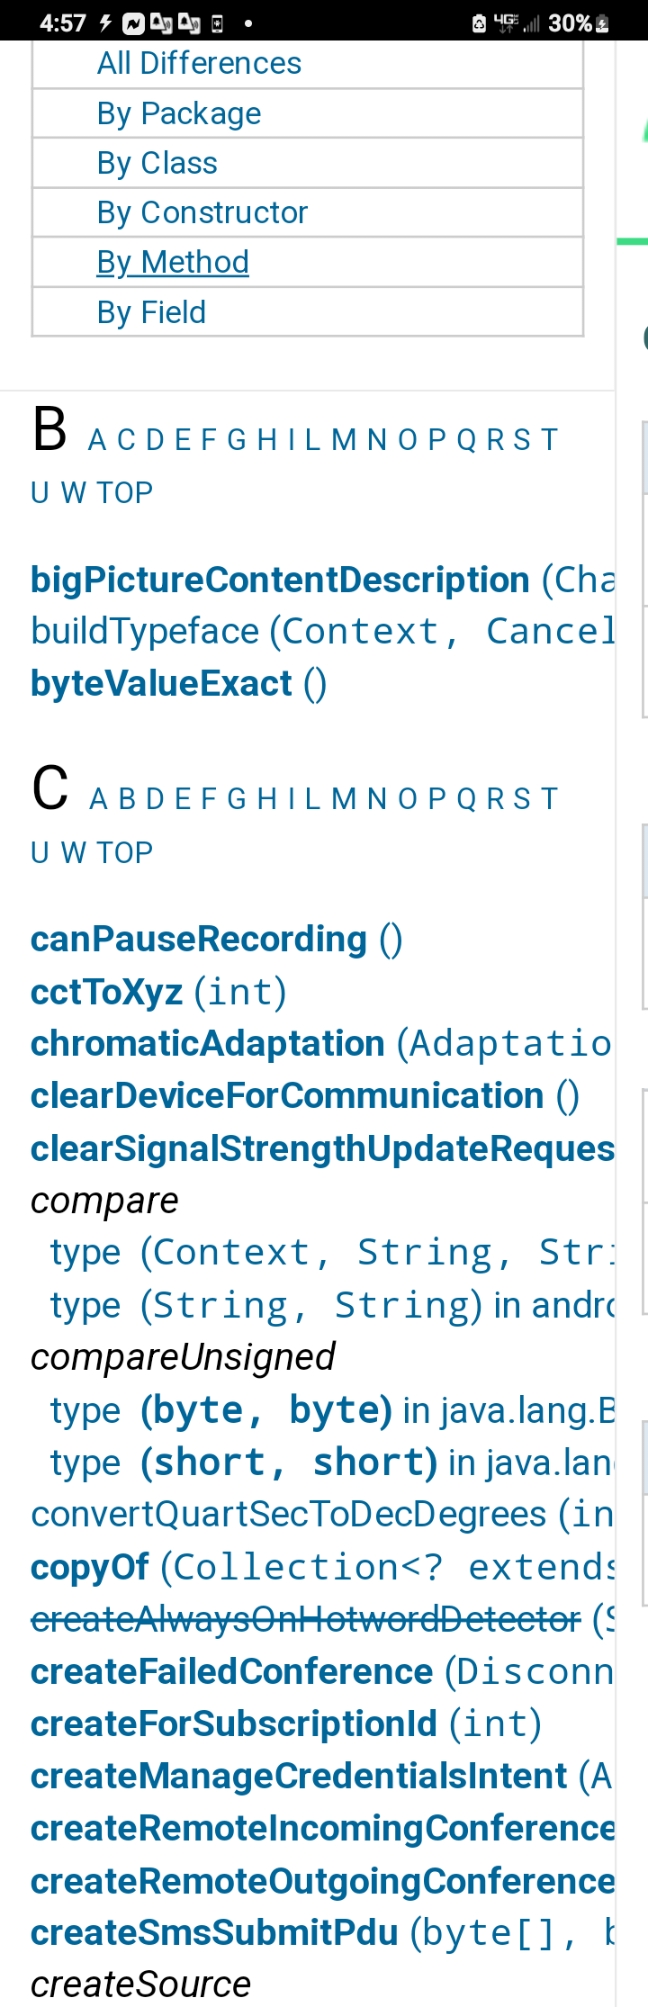Screen dimensions: 648x2007
Task: Open the cctToXyz (int) method
Action: click(158, 992)
